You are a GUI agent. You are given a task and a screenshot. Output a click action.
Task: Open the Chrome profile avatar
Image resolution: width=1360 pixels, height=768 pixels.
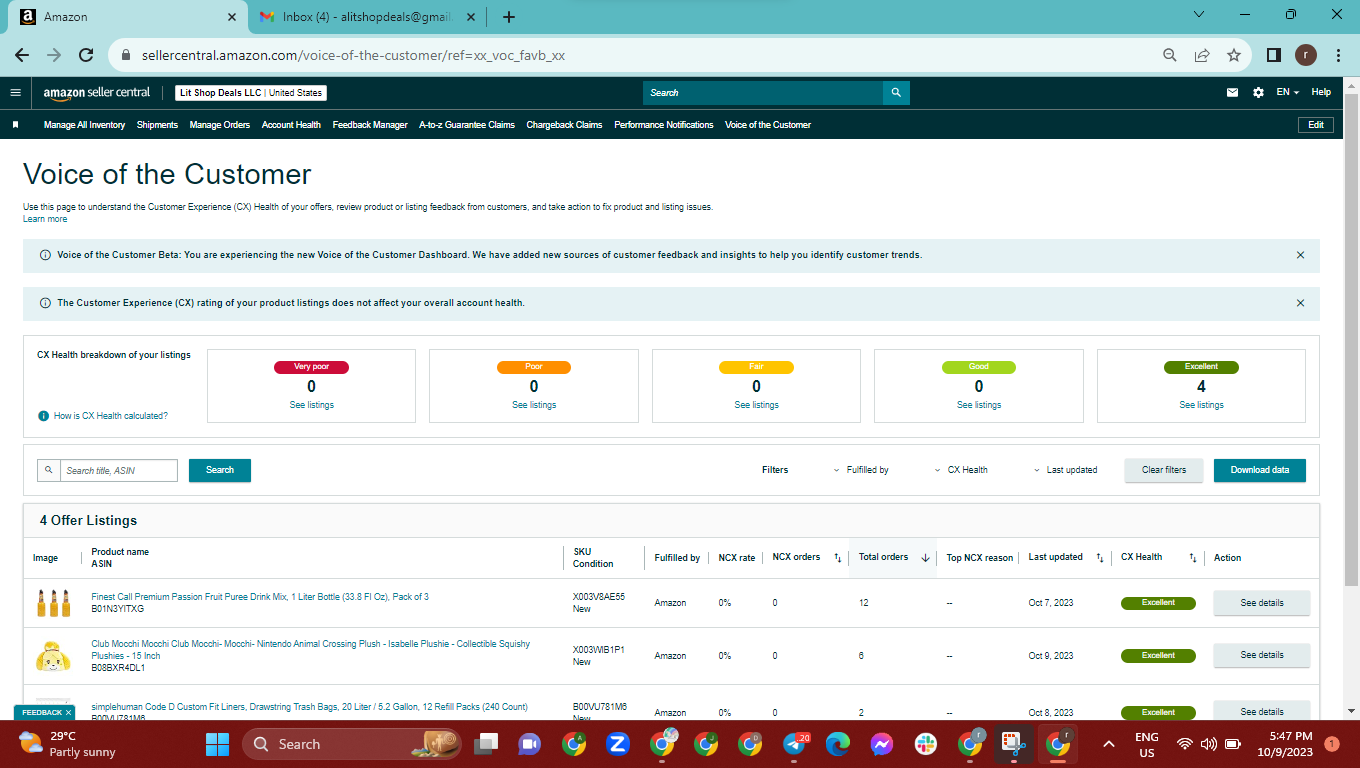click(1306, 55)
